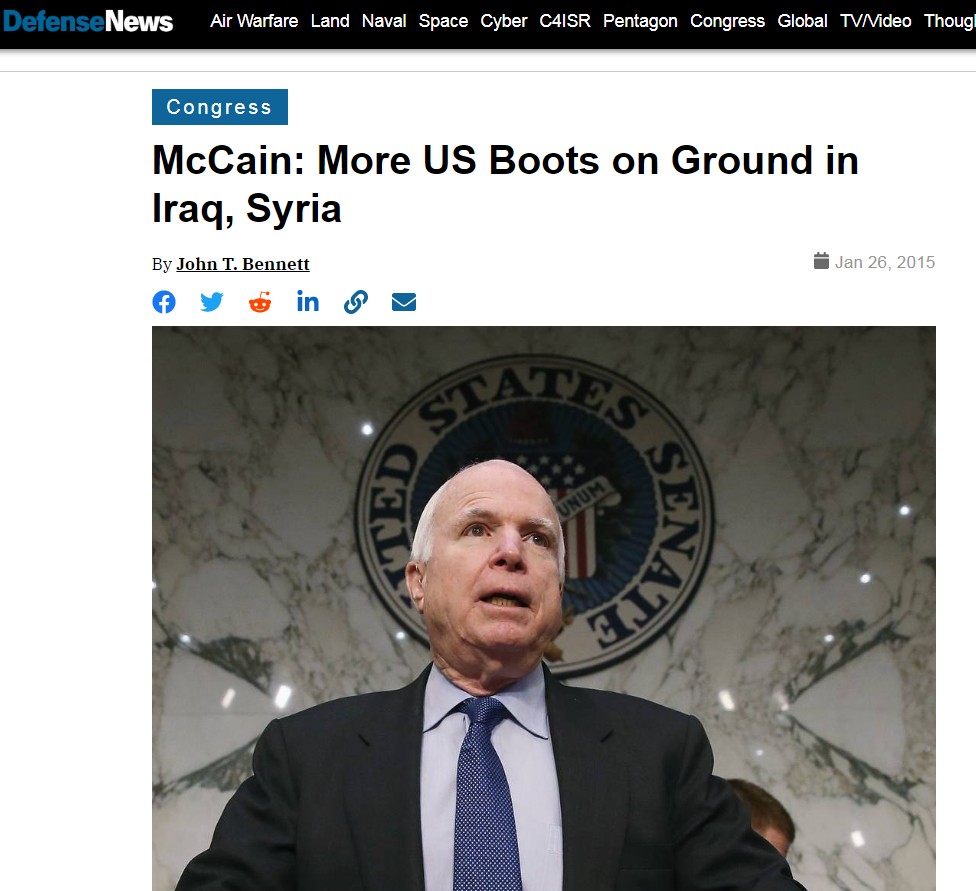Navigate to Naval news
The height and width of the screenshot is (891, 976).
coord(384,21)
